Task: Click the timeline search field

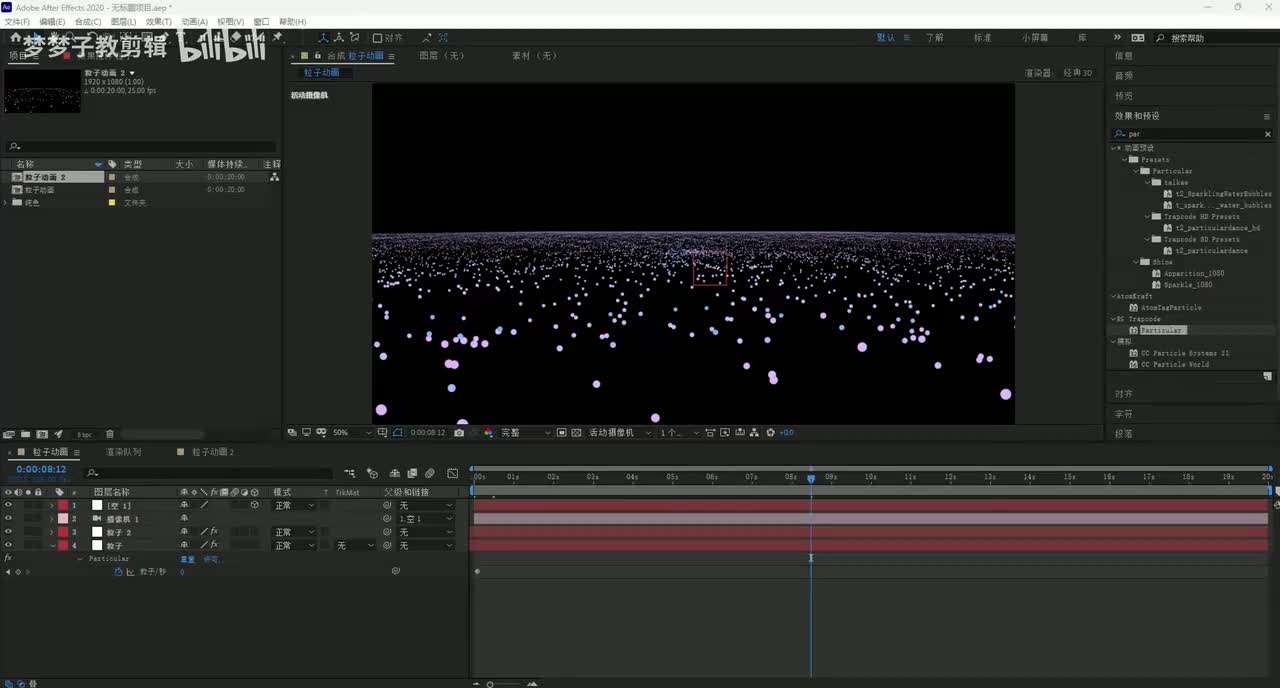Action: [210, 473]
